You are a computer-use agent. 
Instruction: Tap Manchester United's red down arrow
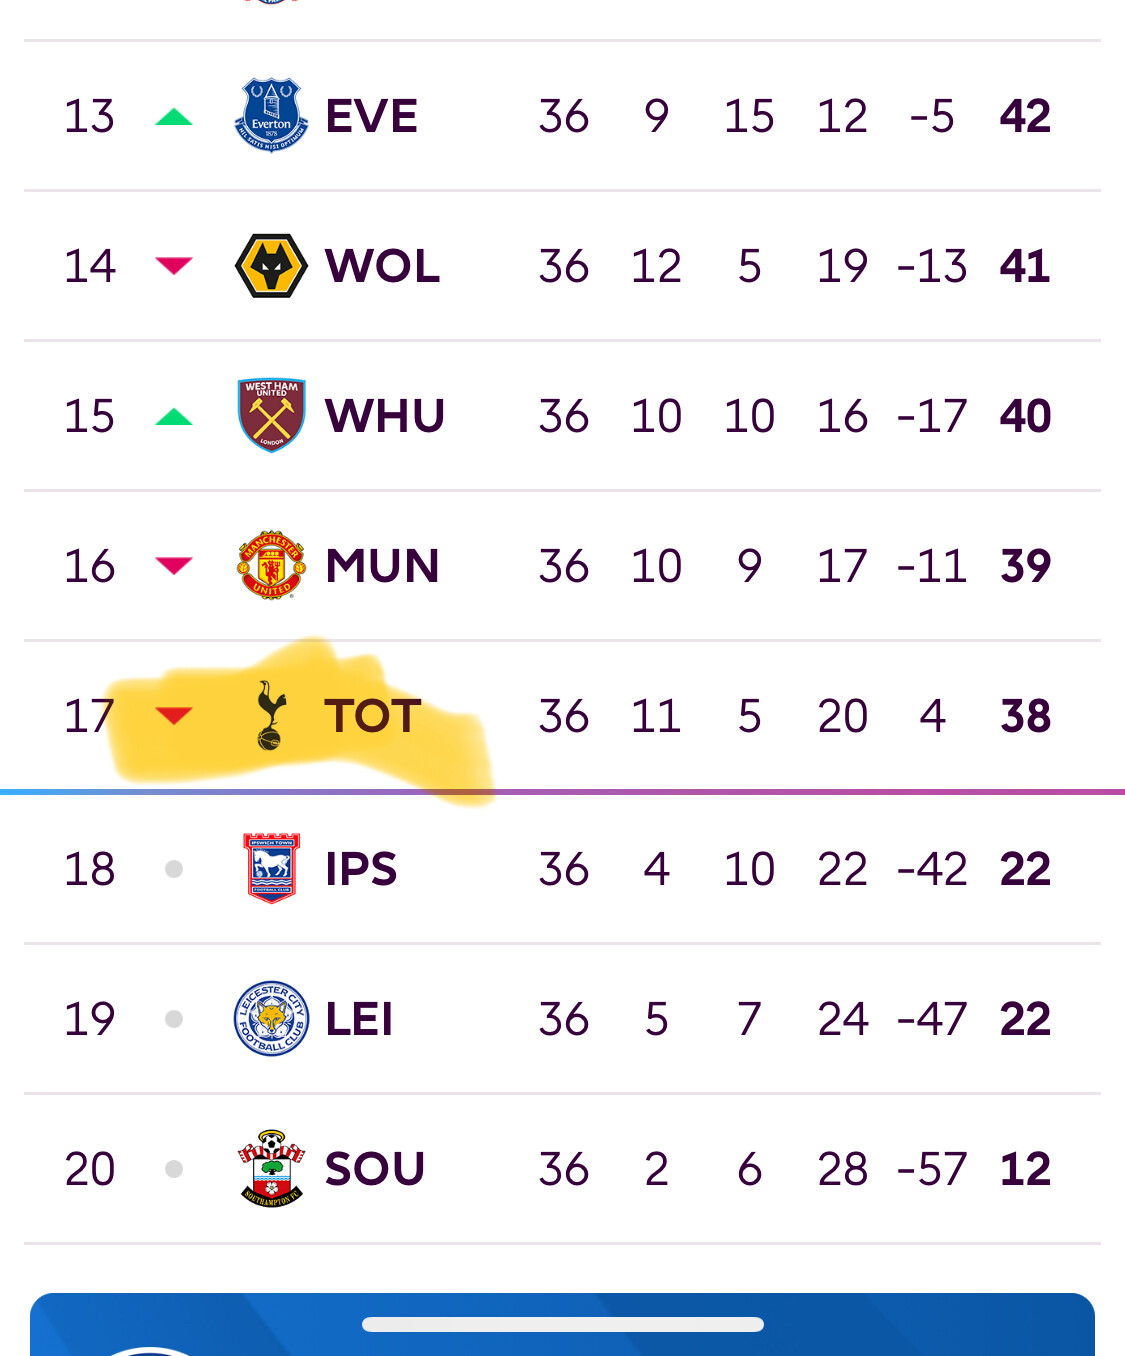click(x=174, y=565)
